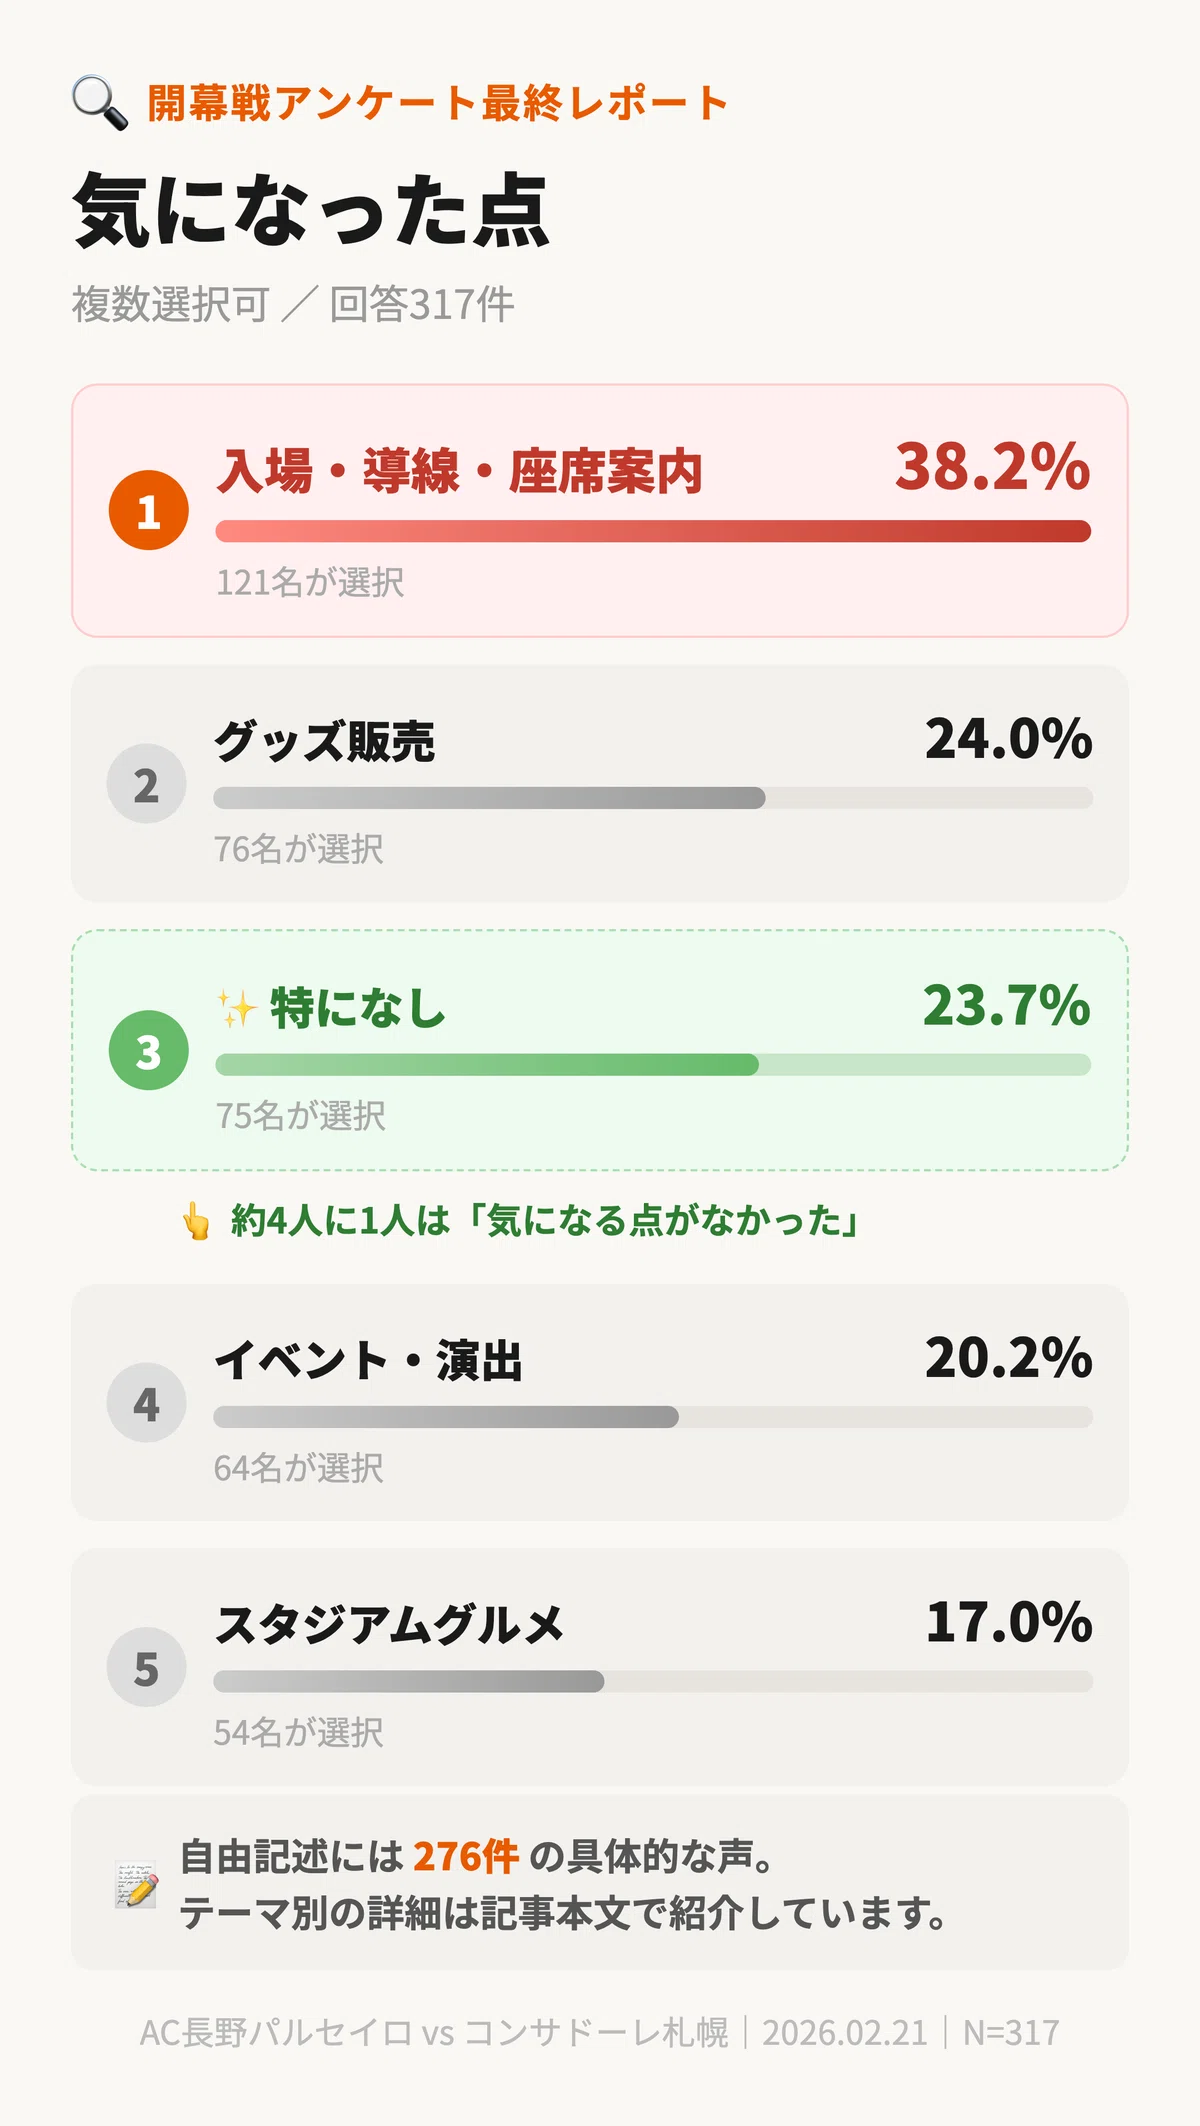Click the green rank 3 badge
1200x2126 pixels.
coord(149,1050)
